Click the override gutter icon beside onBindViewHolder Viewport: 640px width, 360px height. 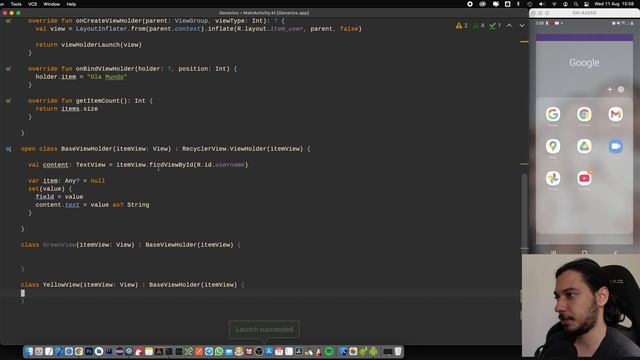(x=8, y=69)
